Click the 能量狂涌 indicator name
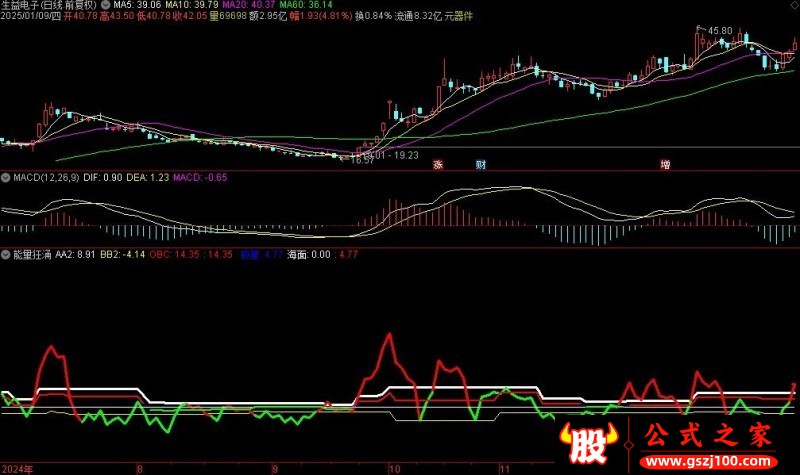 point(32,254)
